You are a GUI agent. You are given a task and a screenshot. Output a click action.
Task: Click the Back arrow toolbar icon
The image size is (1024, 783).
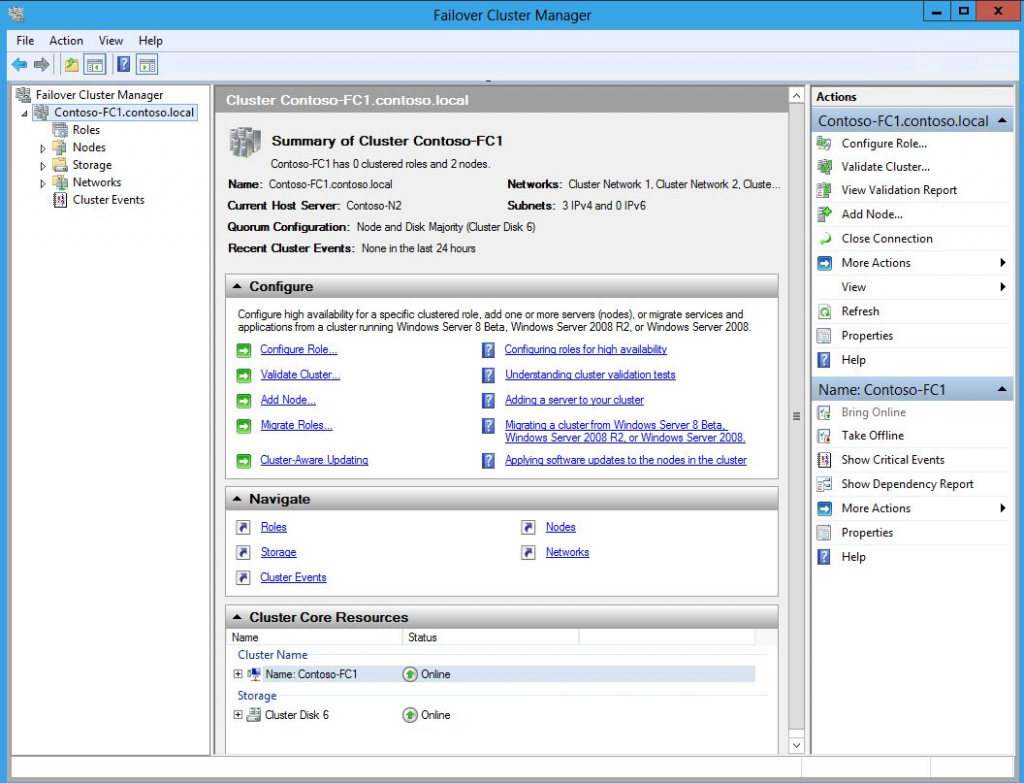(x=20, y=65)
